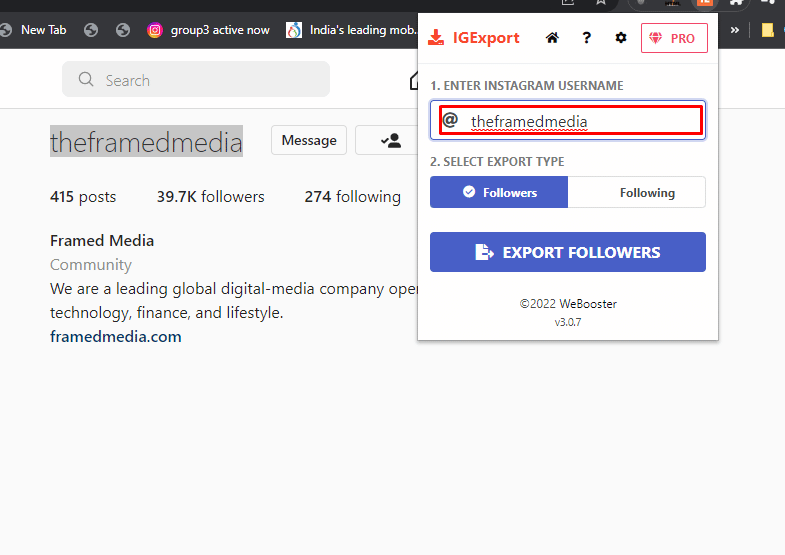Screen dimensions: 785x555
Task: Select the Followers export type
Action: 499,192
